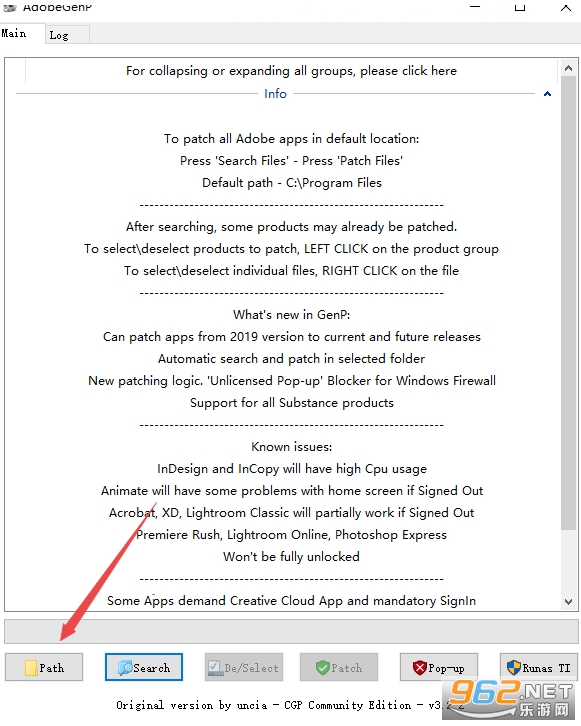The width and height of the screenshot is (581, 726).
Task: Click the De/Select button label
Action: (x=251, y=668)
